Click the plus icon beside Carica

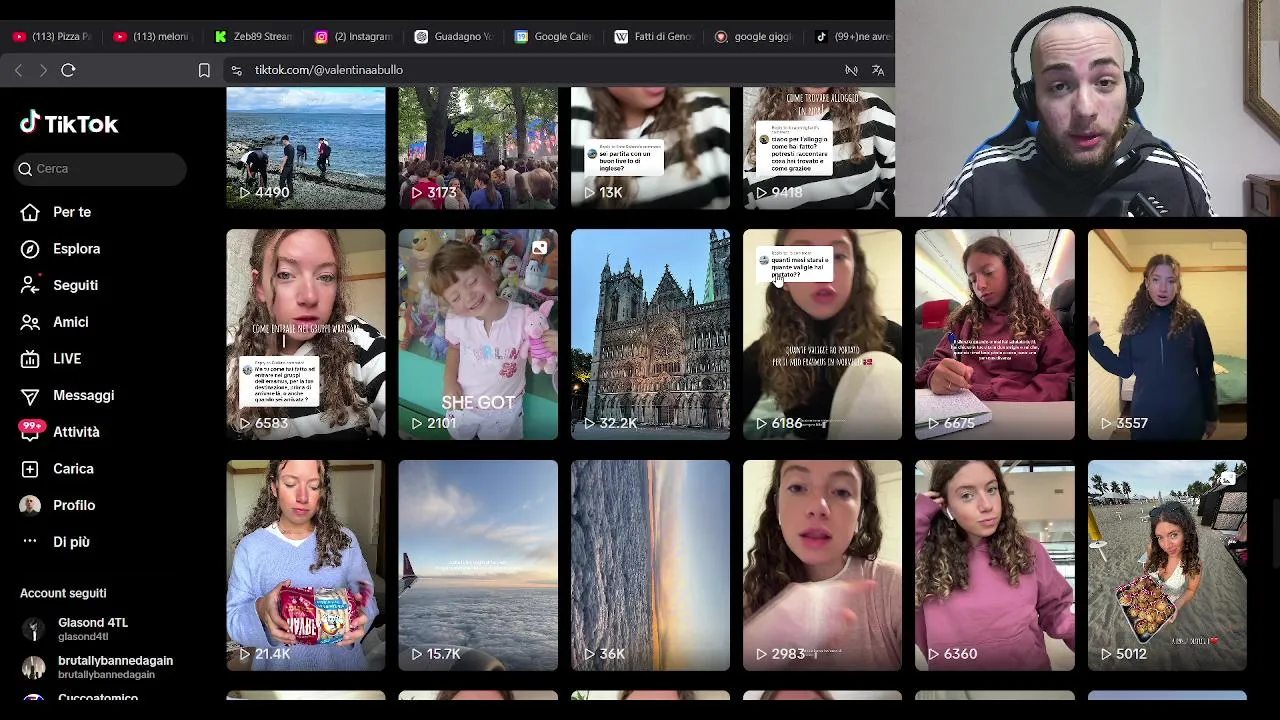click(x=30, y=469)
